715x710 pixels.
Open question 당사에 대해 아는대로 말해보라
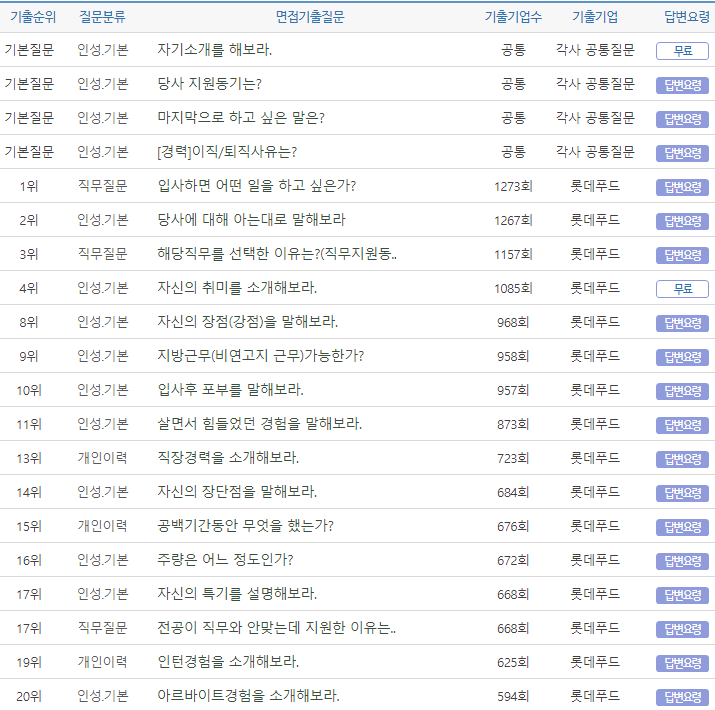[x=251, y=220]
